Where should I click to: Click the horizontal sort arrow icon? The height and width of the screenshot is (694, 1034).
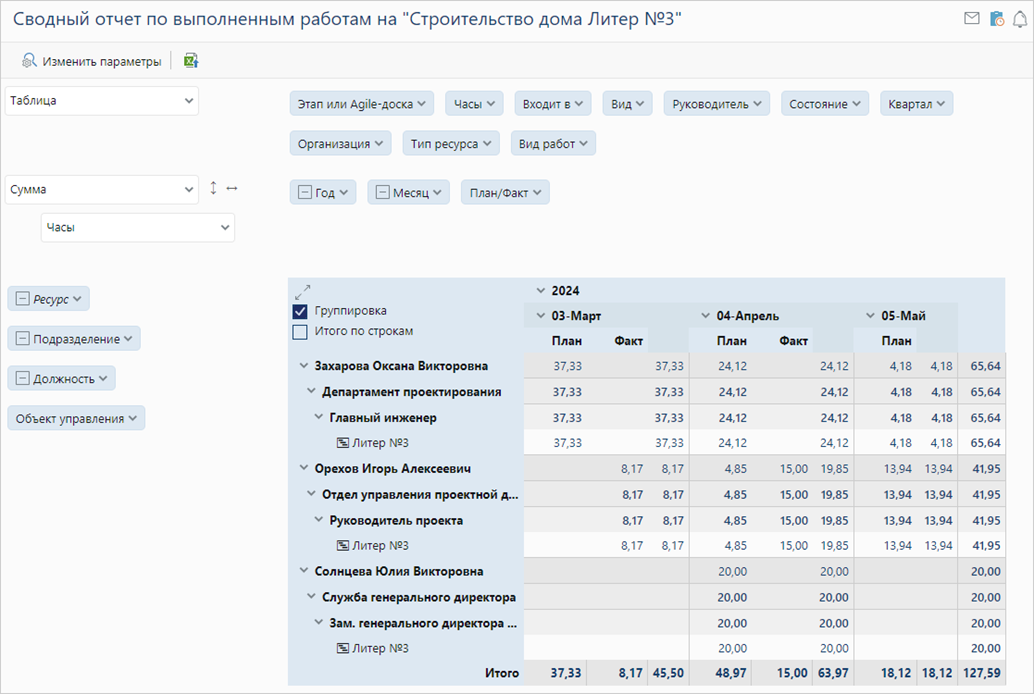232,188
